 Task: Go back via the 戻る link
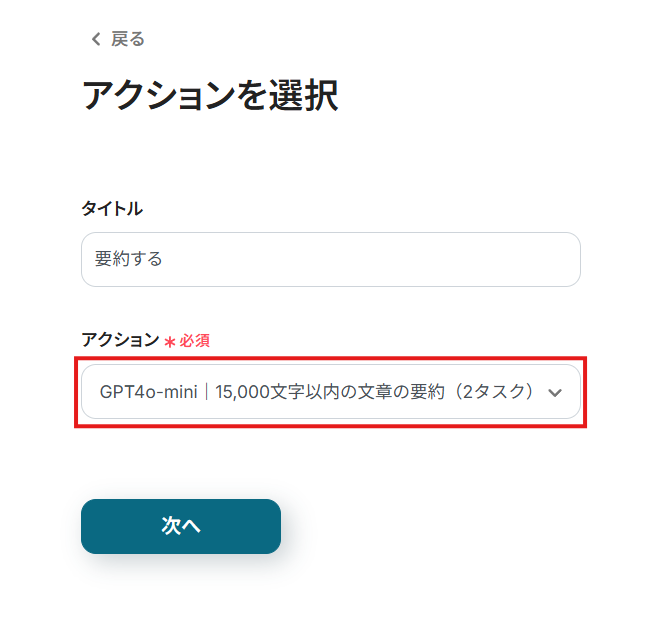(x=127, y=39)
